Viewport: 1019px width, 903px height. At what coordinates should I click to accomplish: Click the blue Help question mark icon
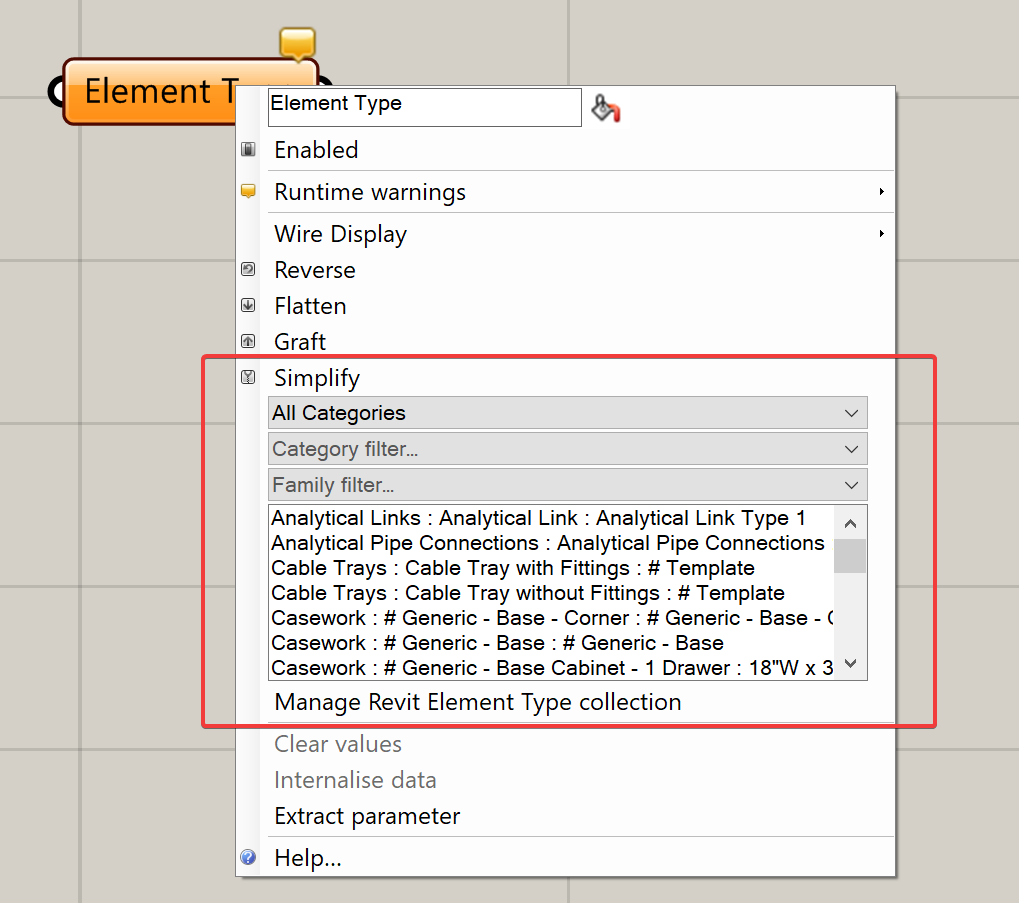pos(248,858)
